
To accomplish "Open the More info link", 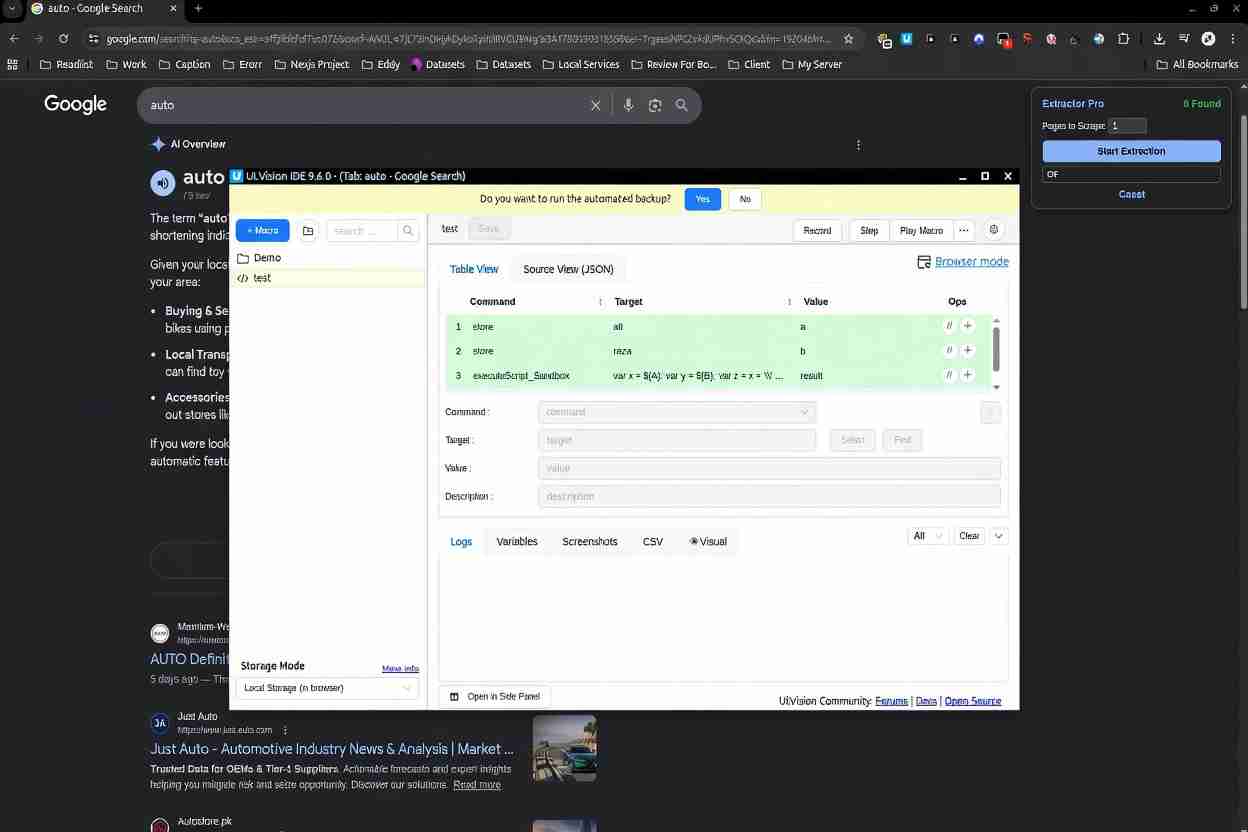I will 400,669.
